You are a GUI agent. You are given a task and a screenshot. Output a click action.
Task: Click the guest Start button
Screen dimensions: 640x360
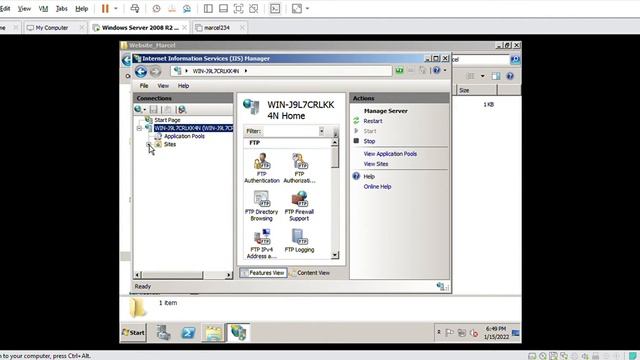pos(133,333)
